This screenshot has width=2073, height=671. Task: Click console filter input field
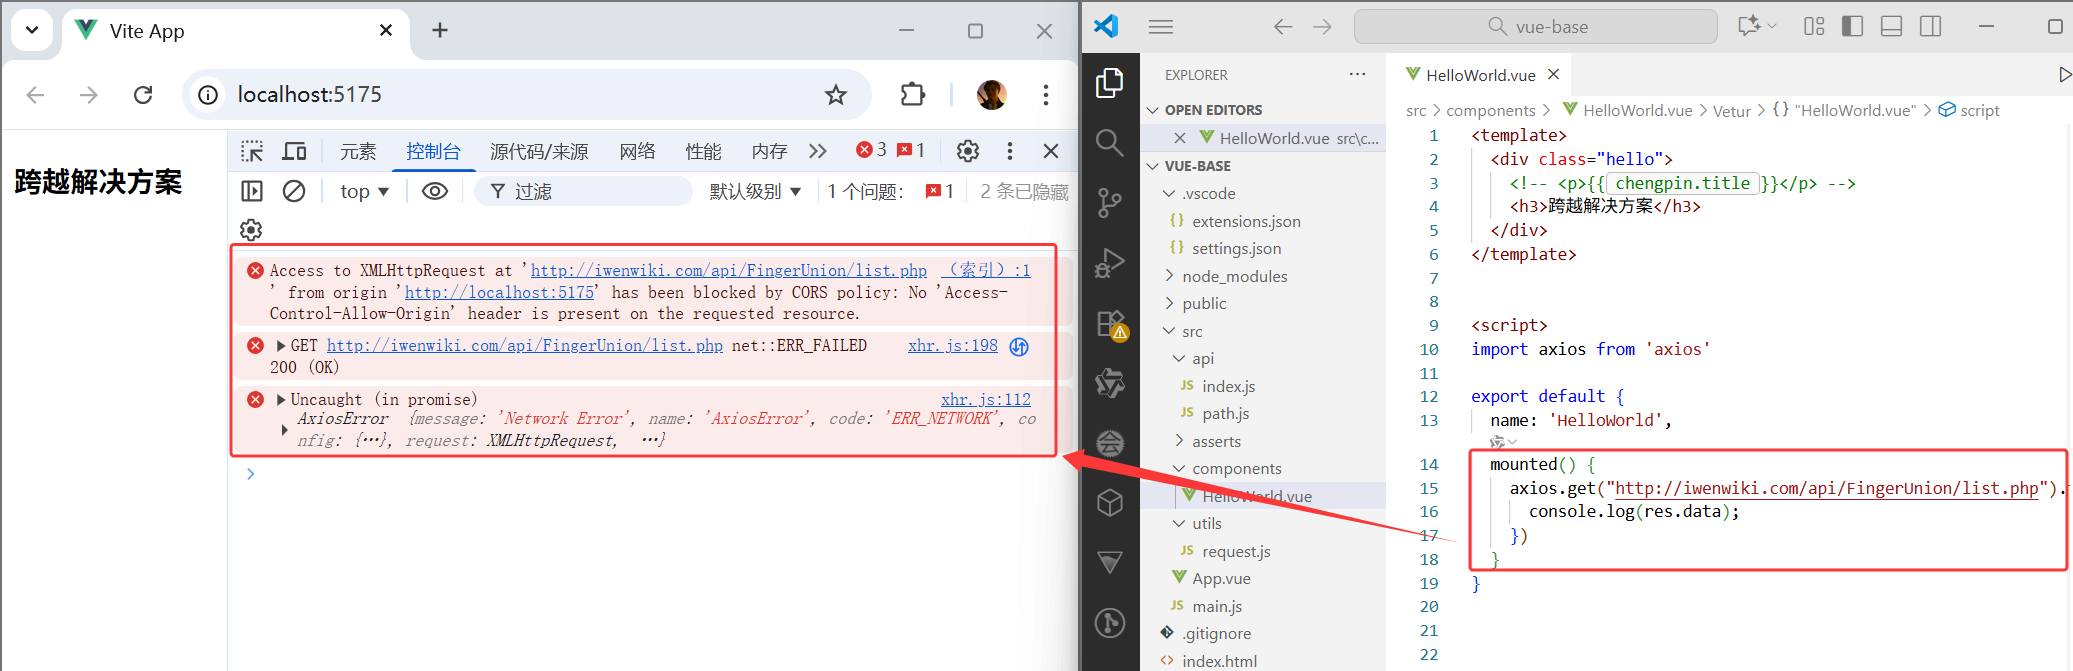(584, 191)
